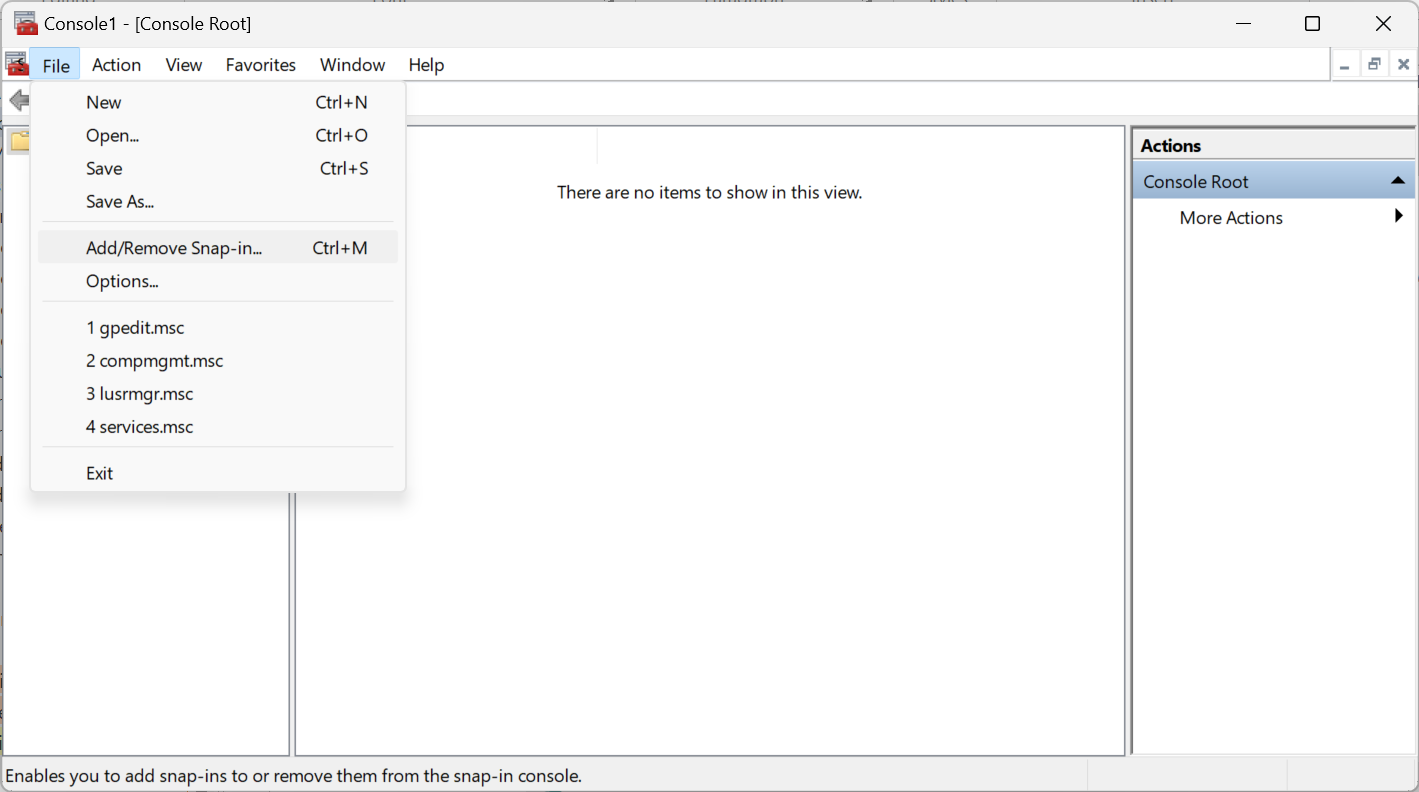Collapse the Console Root actions section
The width and height of the screenshot is (1419, 792).
point(1399,181)
